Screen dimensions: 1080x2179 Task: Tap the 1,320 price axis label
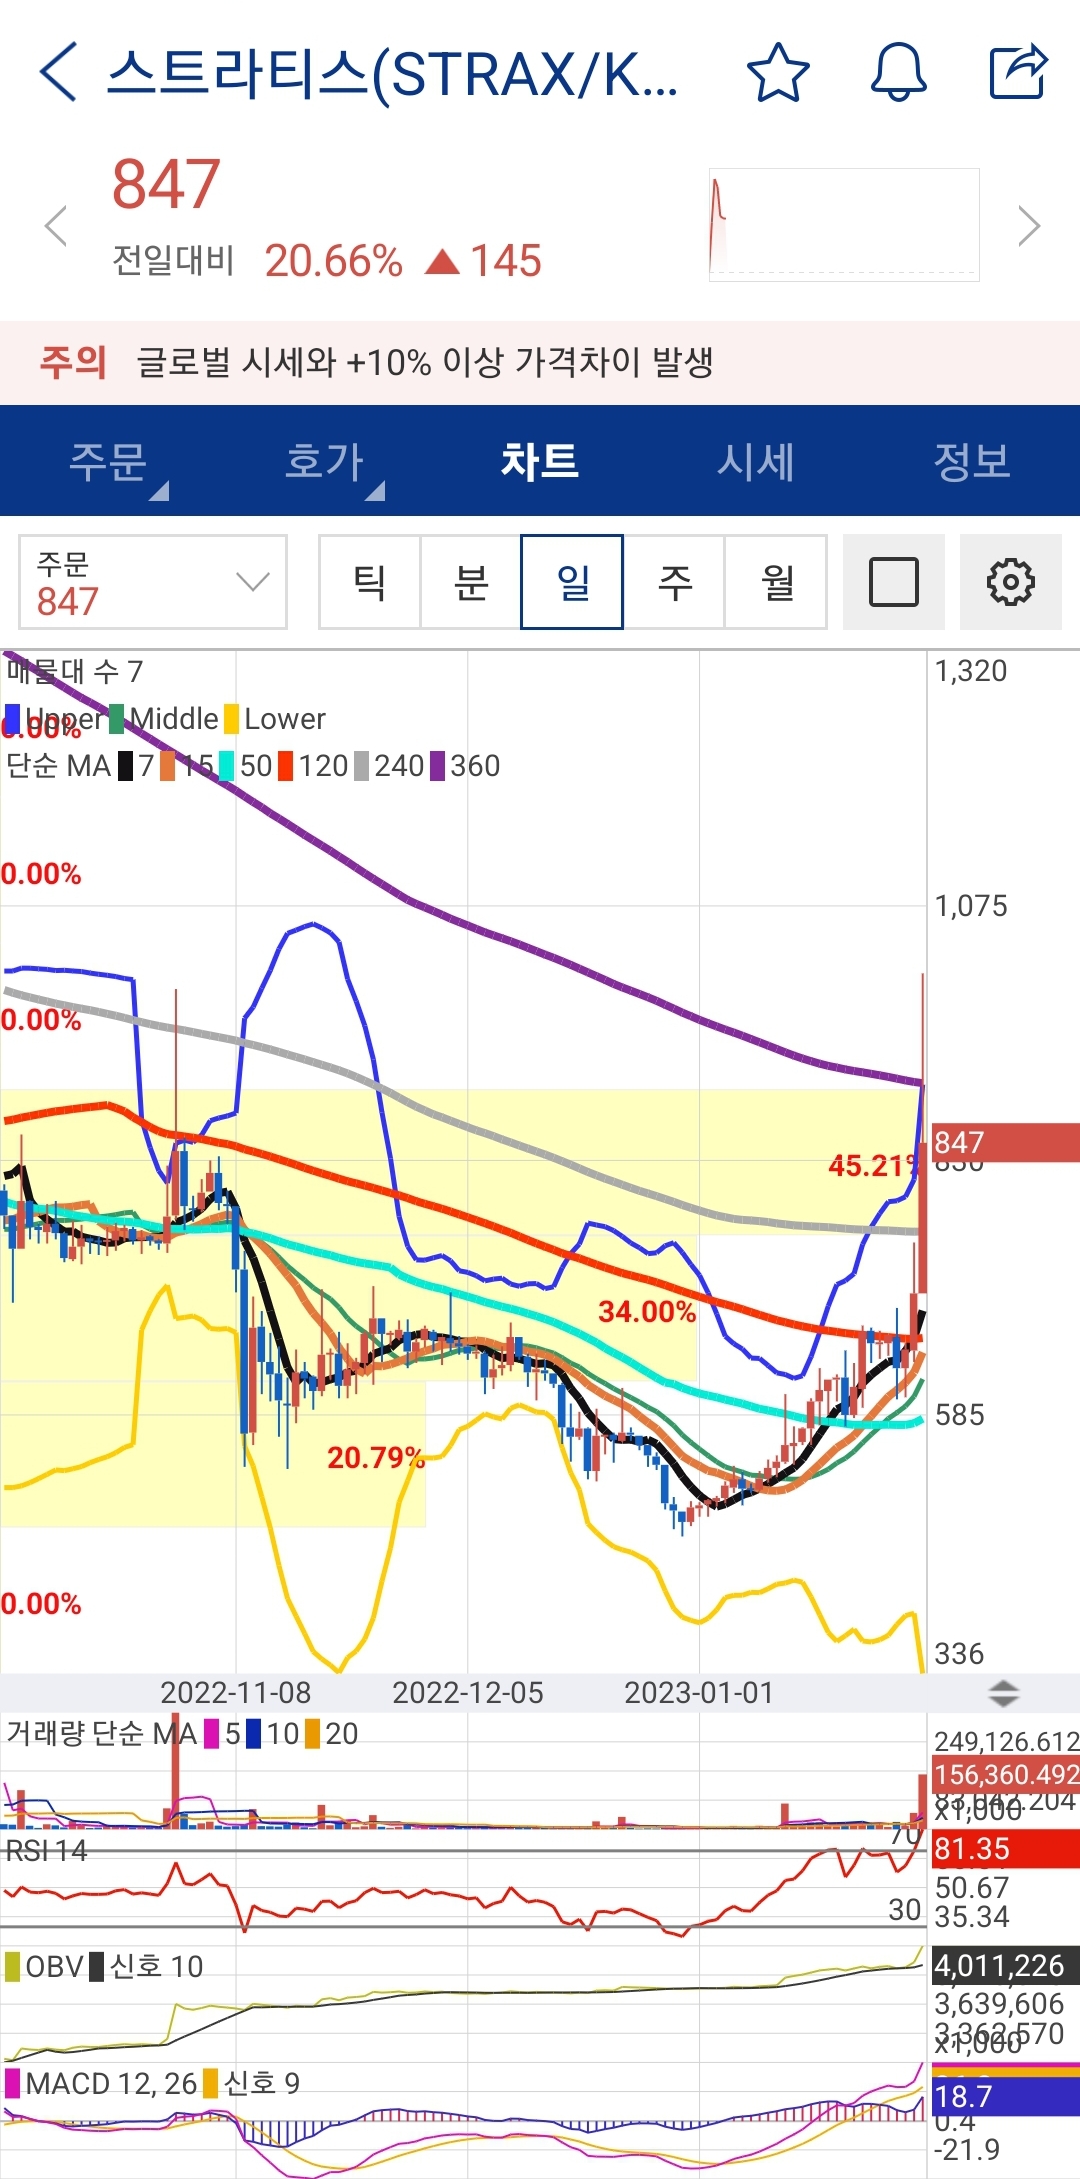click(971, 671)
